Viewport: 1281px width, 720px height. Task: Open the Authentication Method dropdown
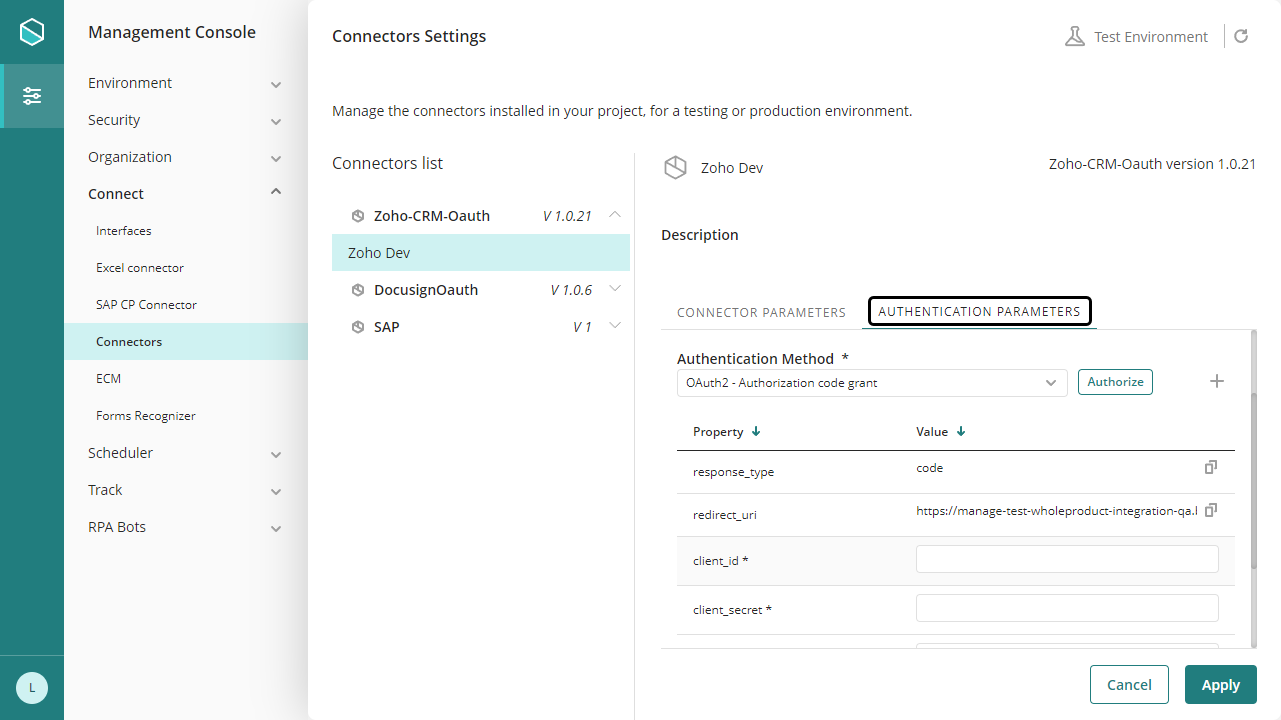pyautogui.click(x=872, y=383)
